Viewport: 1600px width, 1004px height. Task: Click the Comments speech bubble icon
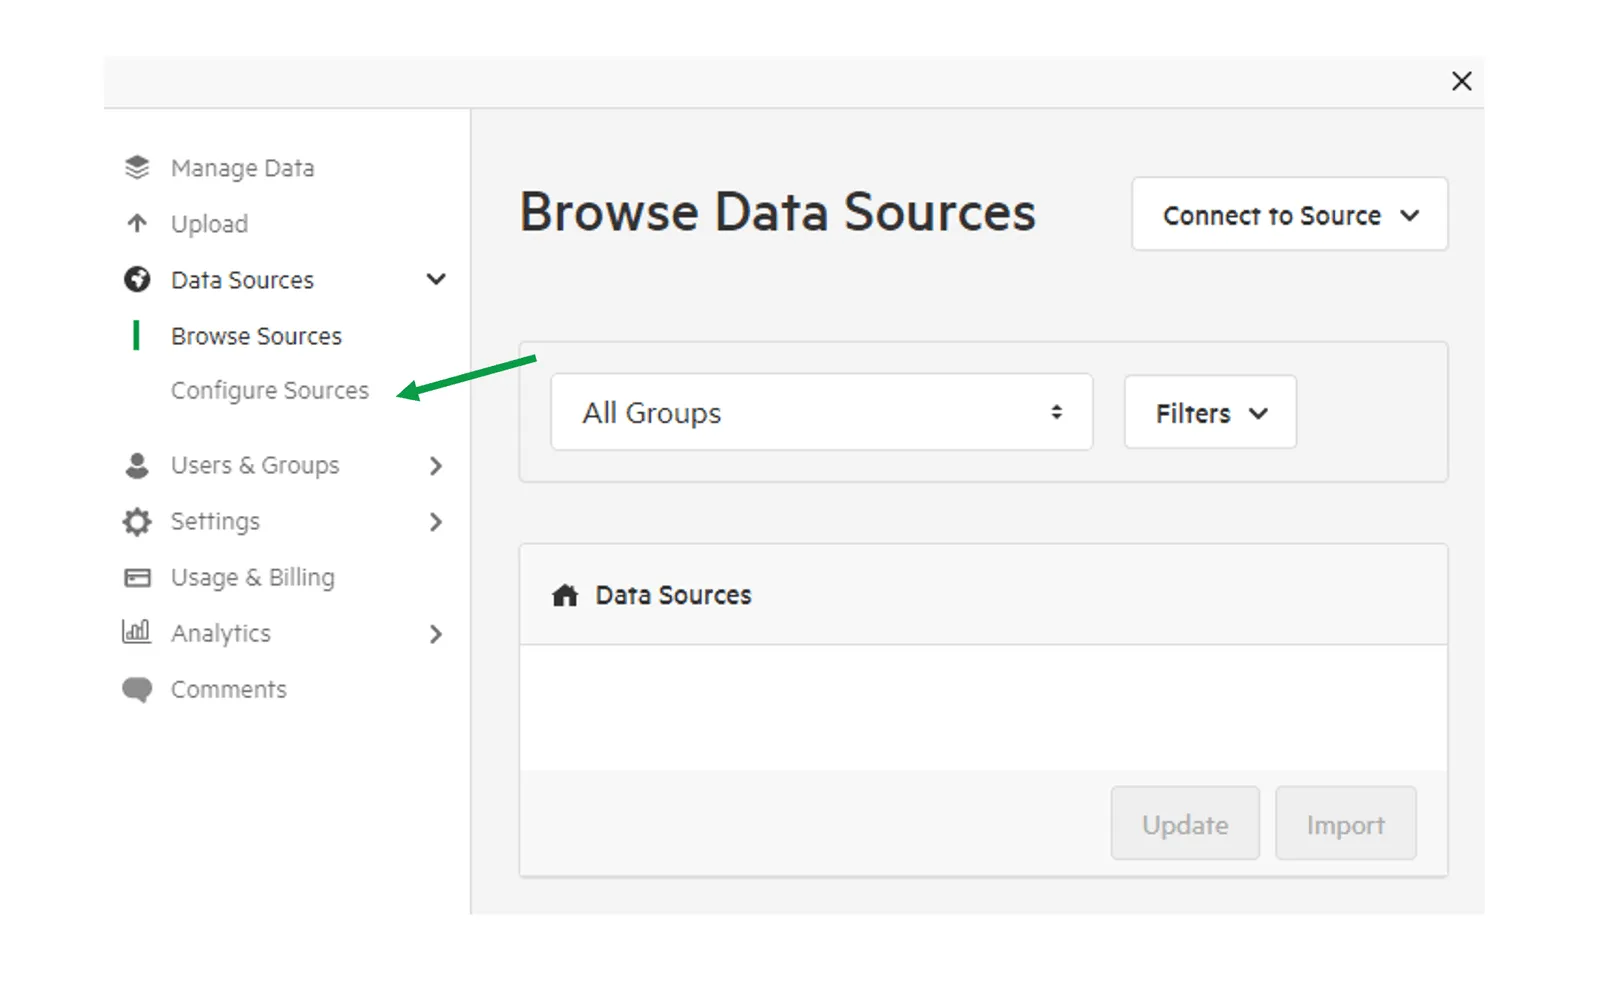pos(137,689)
